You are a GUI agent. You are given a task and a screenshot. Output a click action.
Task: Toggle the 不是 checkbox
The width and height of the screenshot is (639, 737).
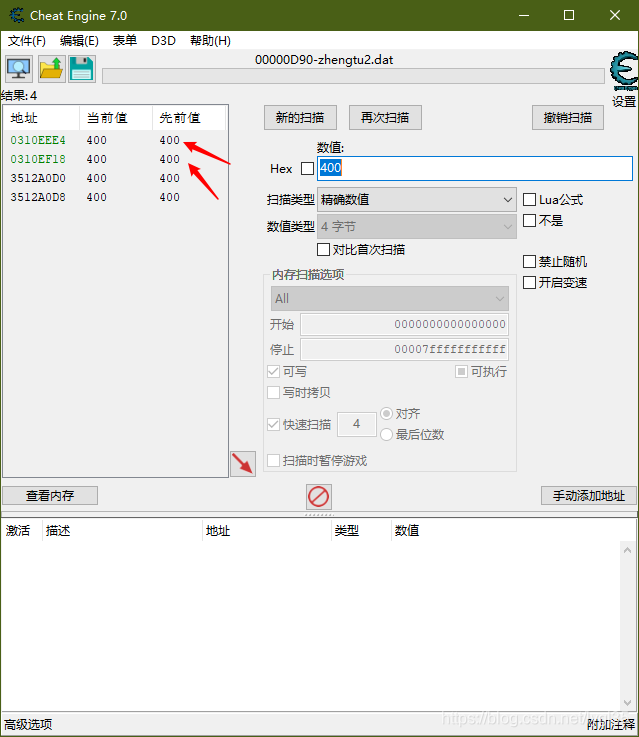[530, 220]
